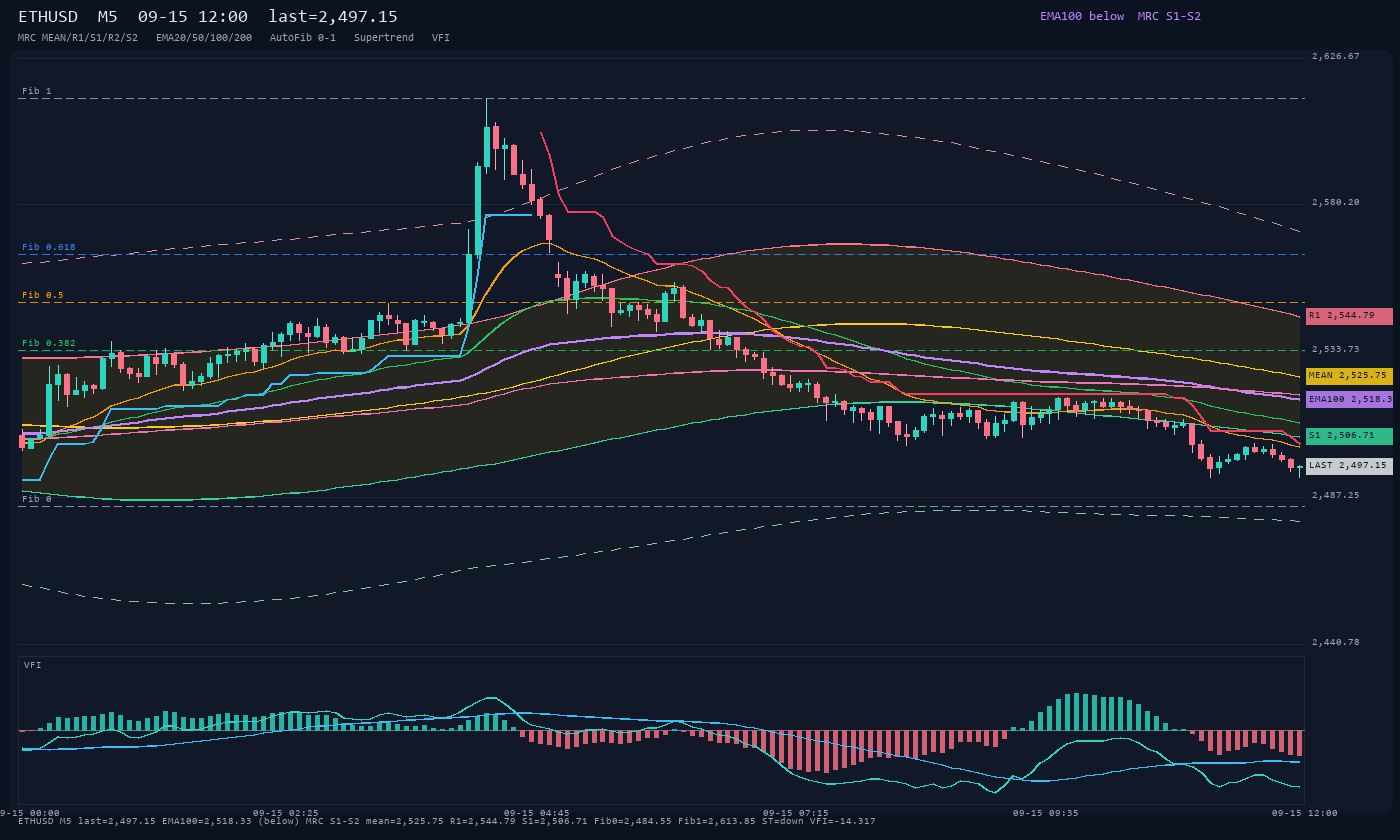Select the purple 'EMA100 2,518.3' price tag
Viewport: 1400px width, 840px height.
pos(1349,399)
